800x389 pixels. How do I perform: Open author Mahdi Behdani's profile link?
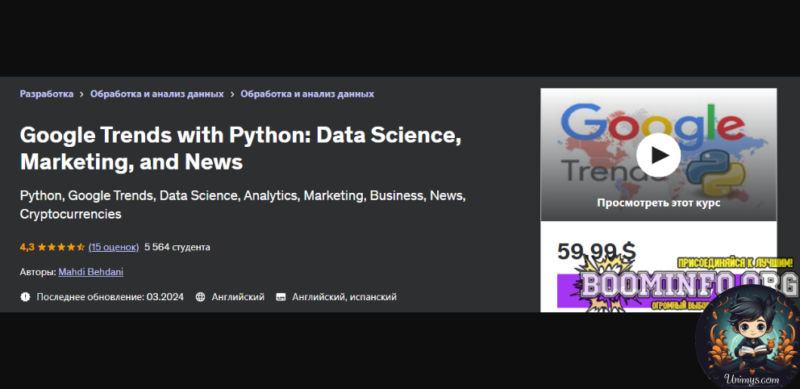tap(91, 272)
